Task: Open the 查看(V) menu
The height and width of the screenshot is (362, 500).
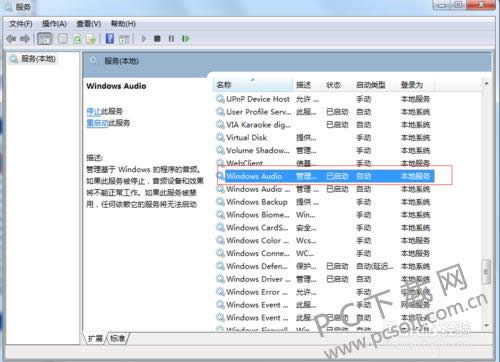Action: (88, 24)
